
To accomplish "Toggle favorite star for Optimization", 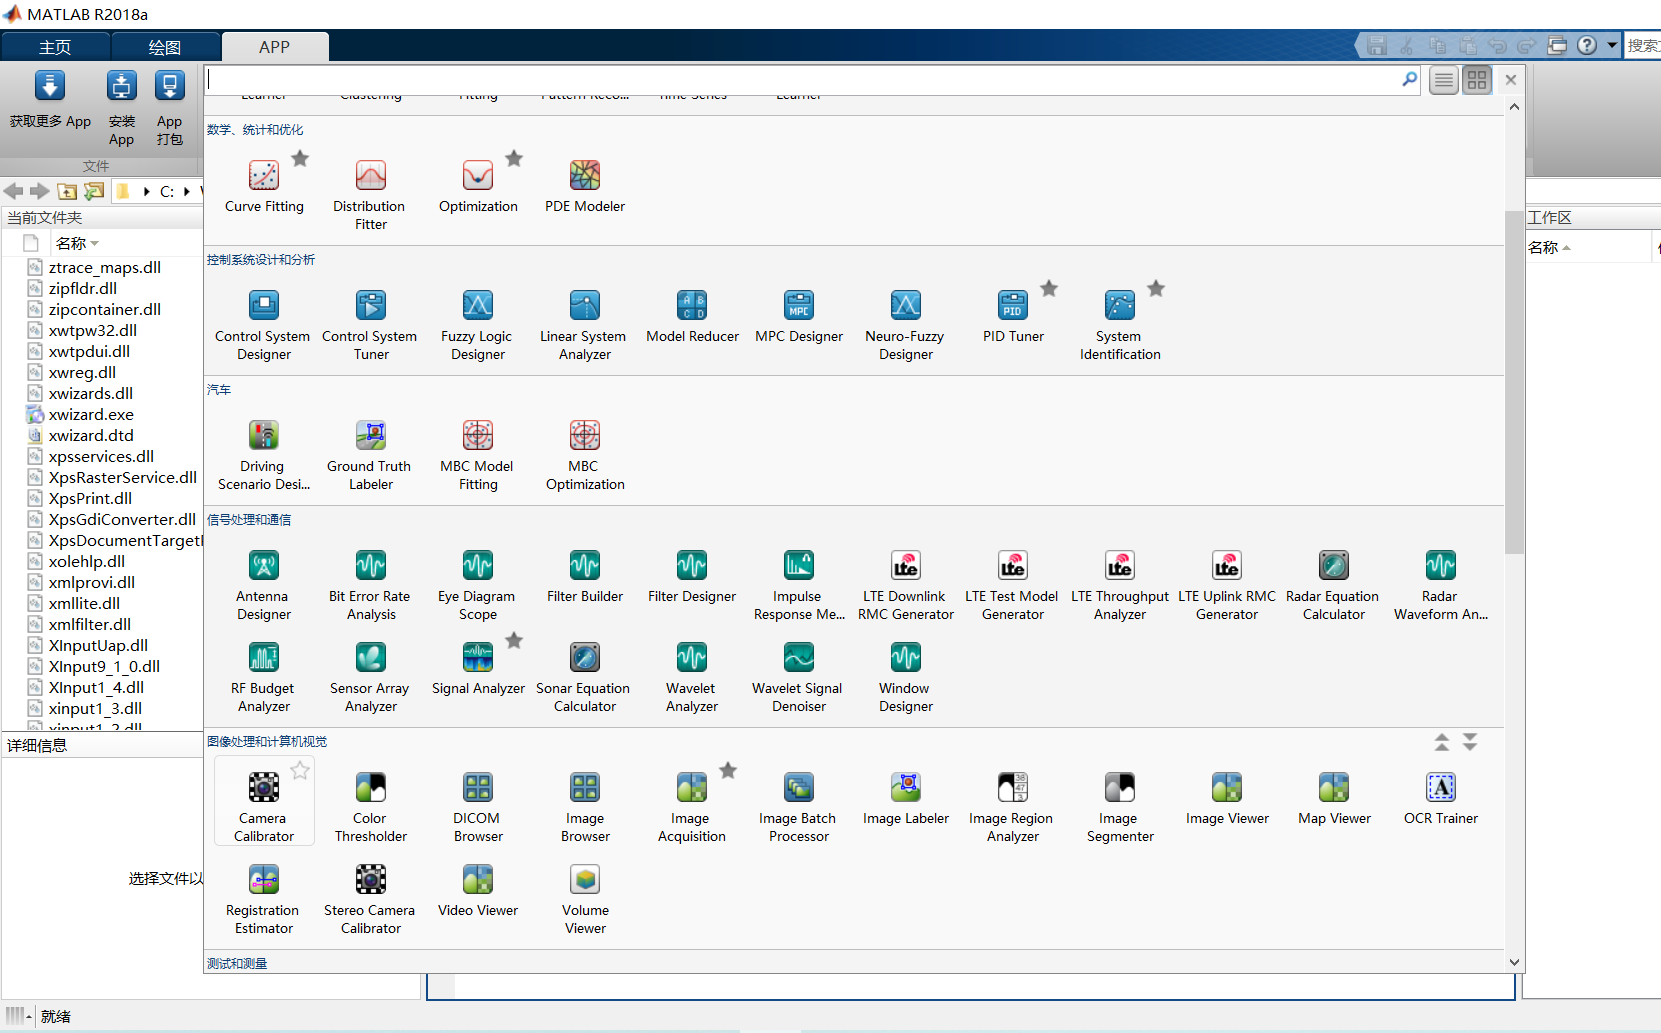I will click(514, 158).
